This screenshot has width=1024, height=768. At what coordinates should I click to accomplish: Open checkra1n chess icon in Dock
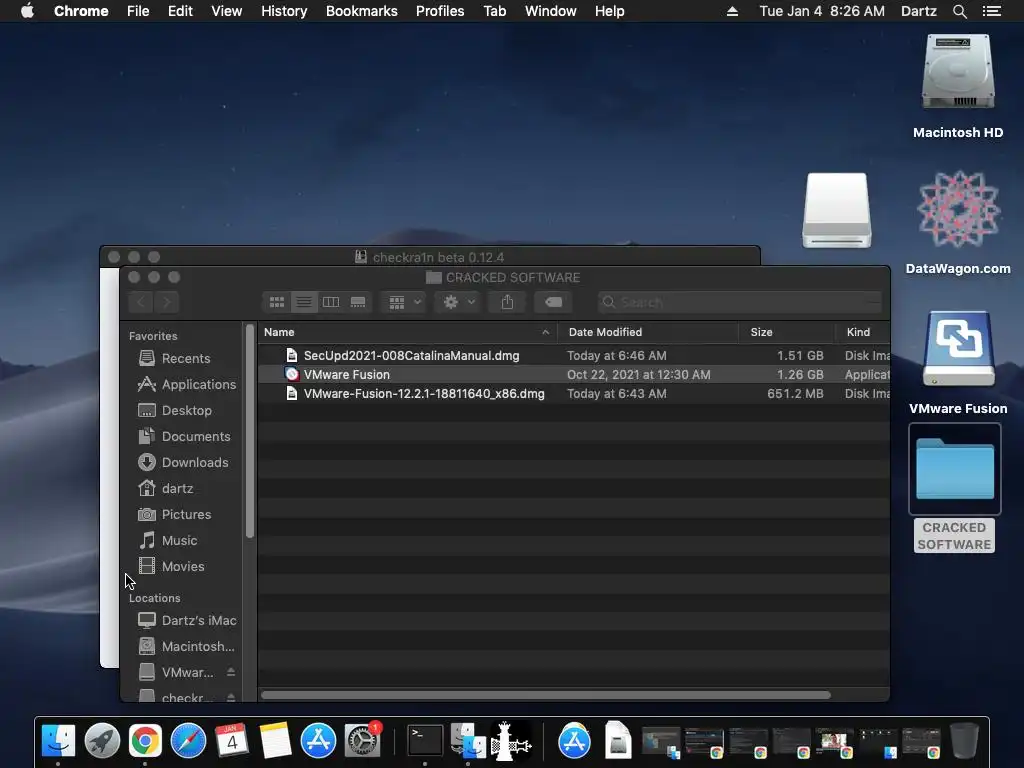pos(511,741)
